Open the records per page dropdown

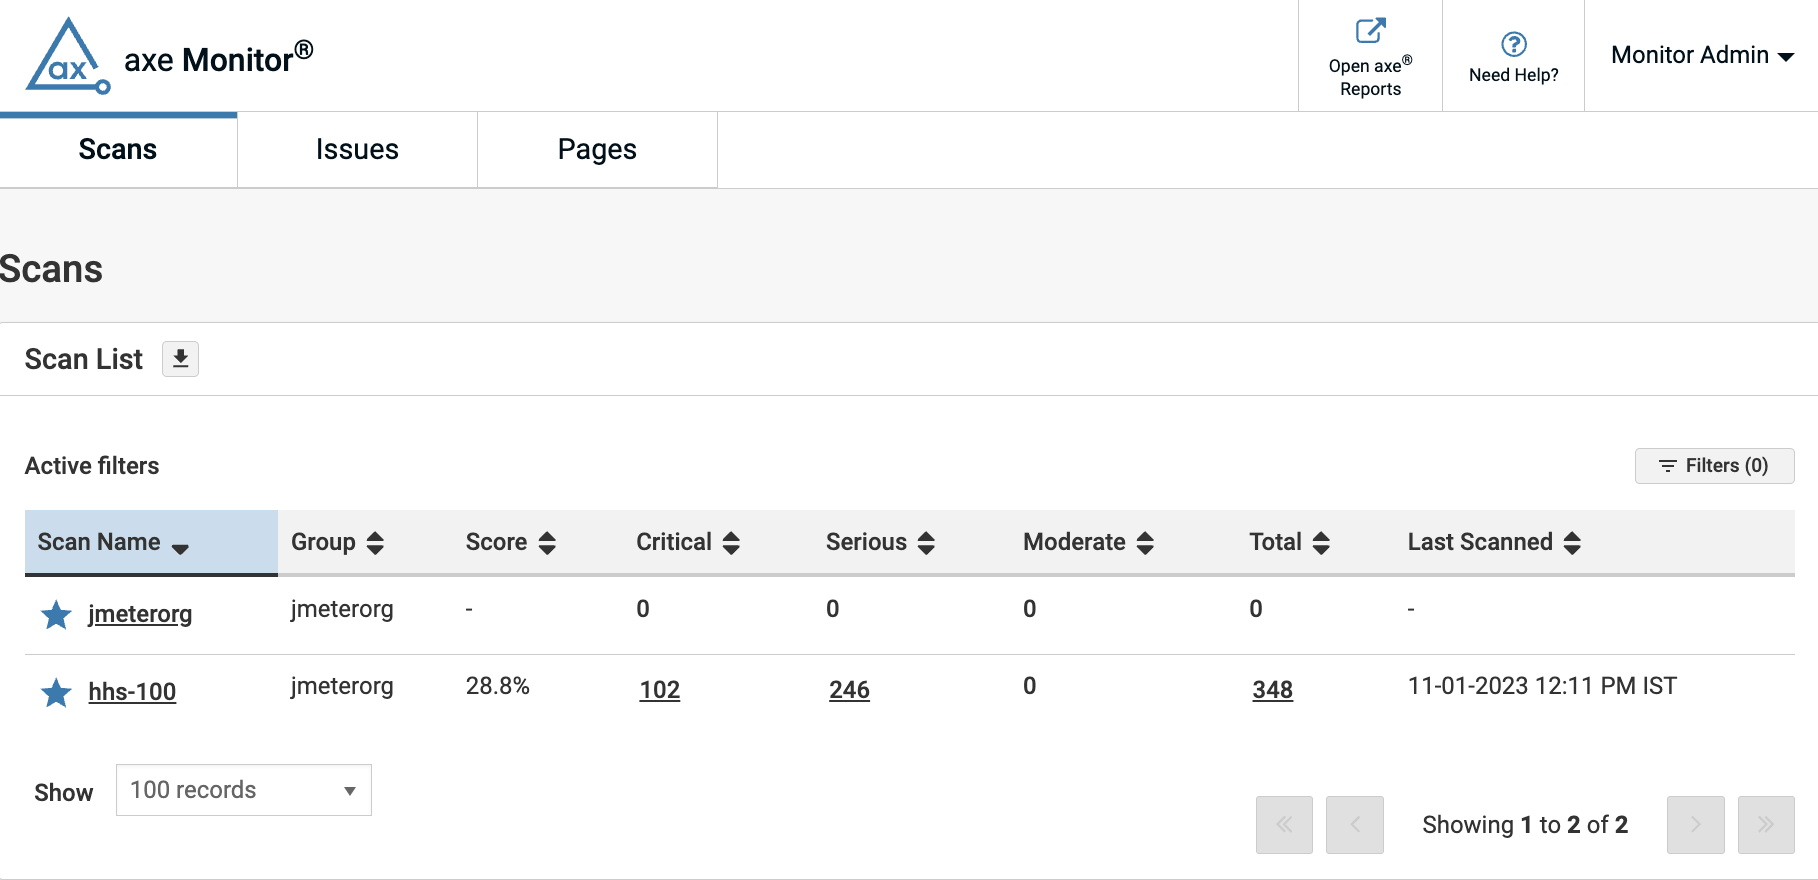243,790
